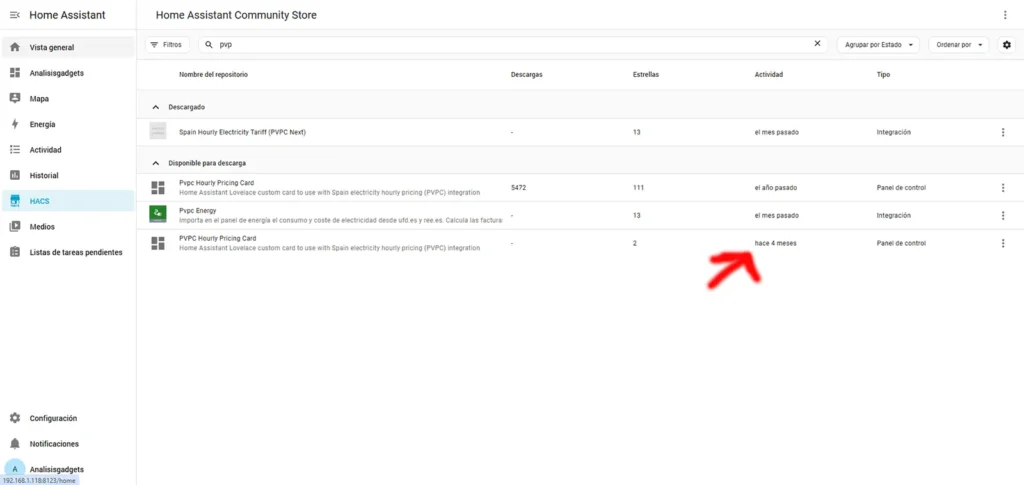Open Historial chart icon
Viewport: 1024px width, 485px height.
15,176
